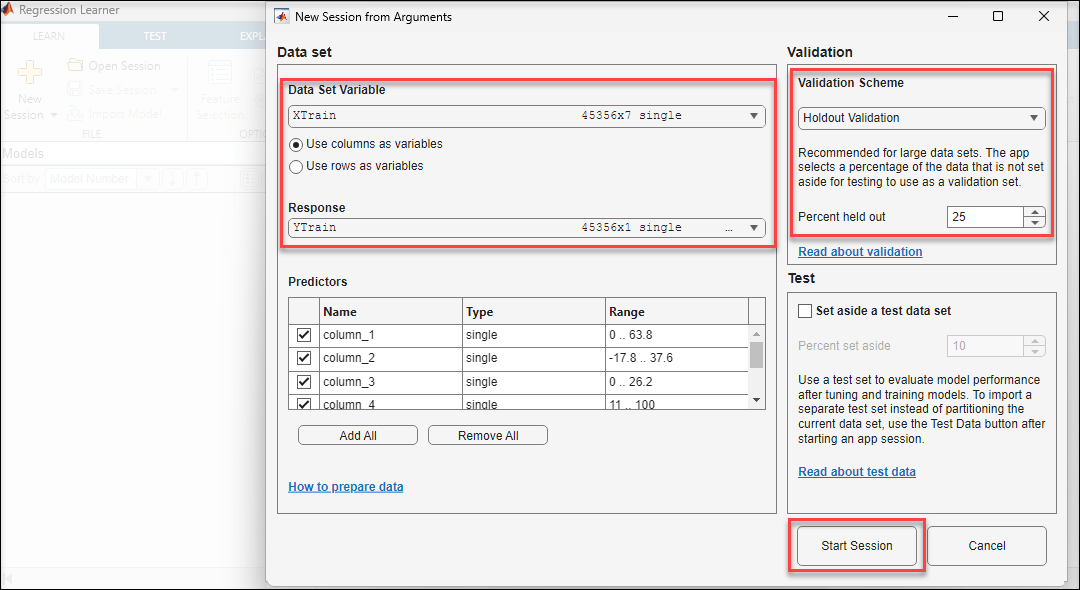Viewport: 1080px width, 590px height.
Task: Switch to the TEST tab
Action: (x=155, y=36)
